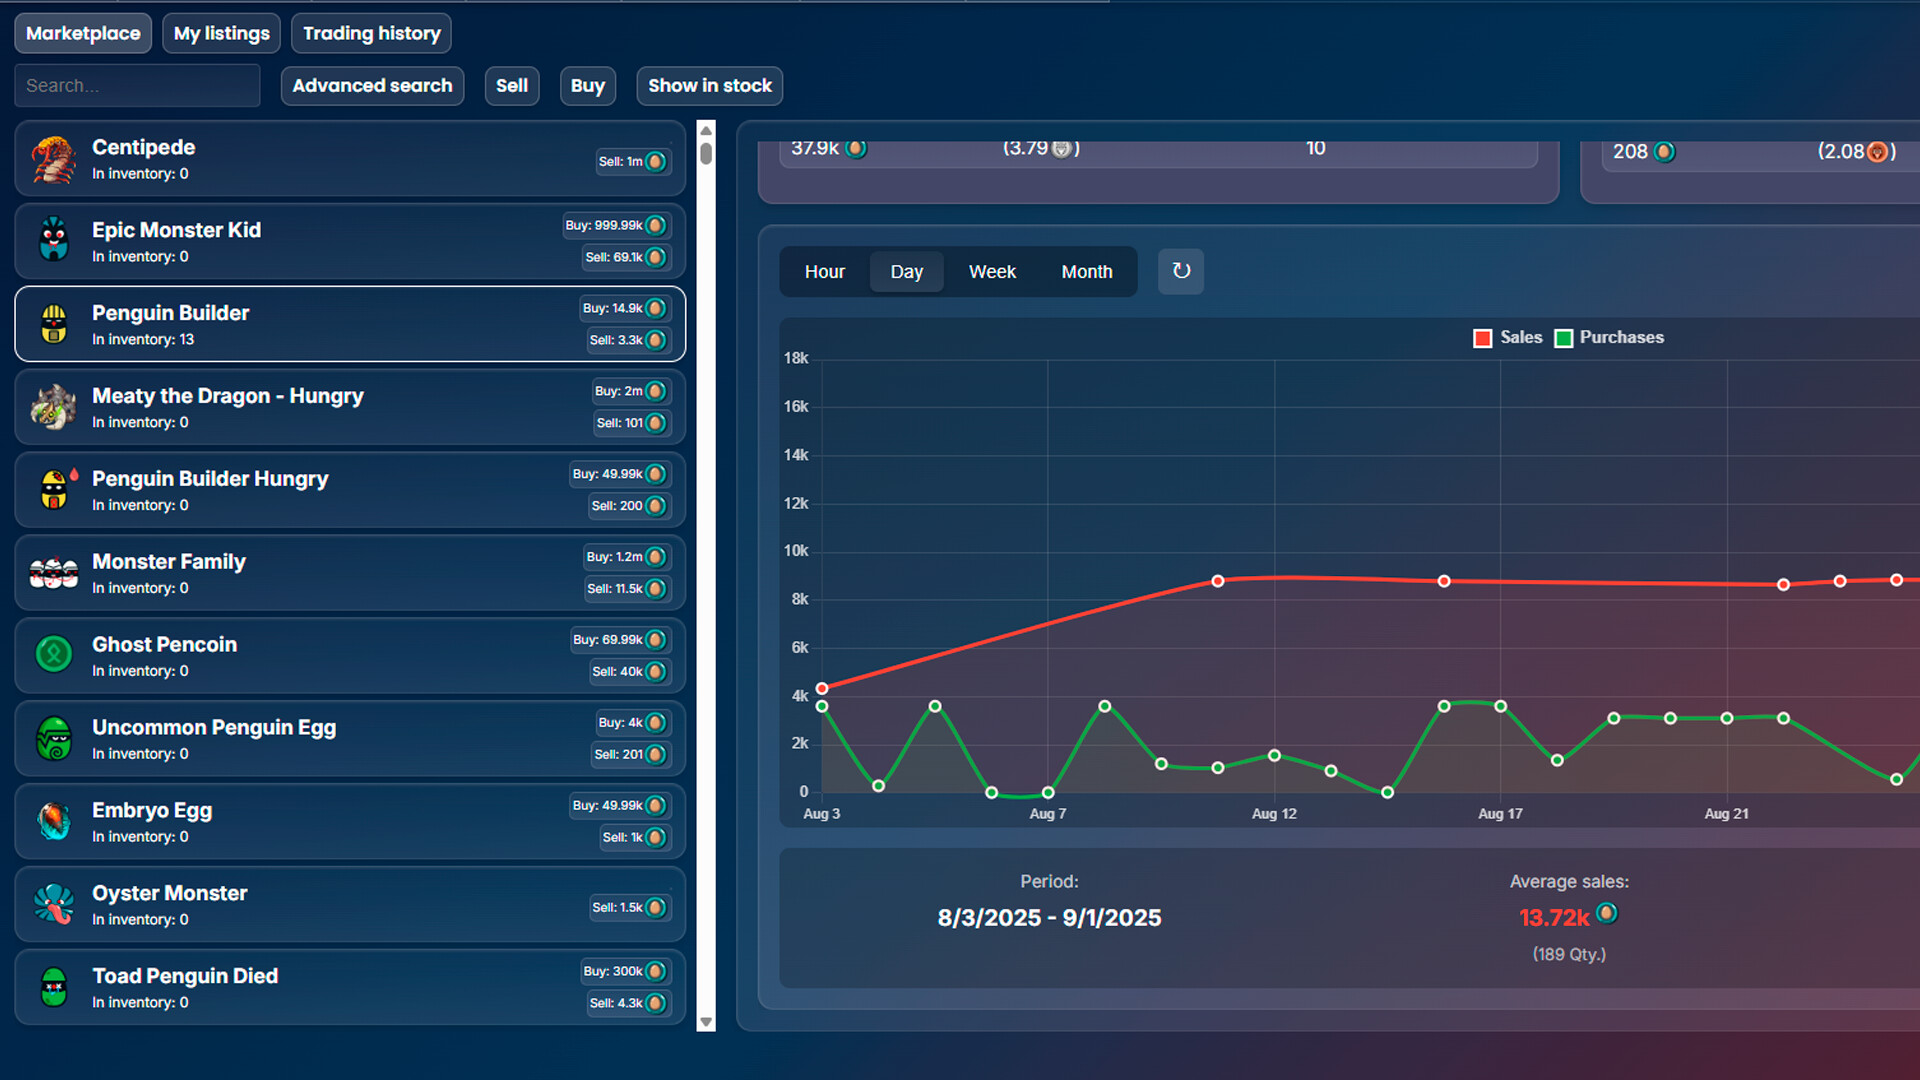Click the coin icon beside Average sales value
The width and height of the screenshot is (1920, 1080).
click(x=1606, y=913)
